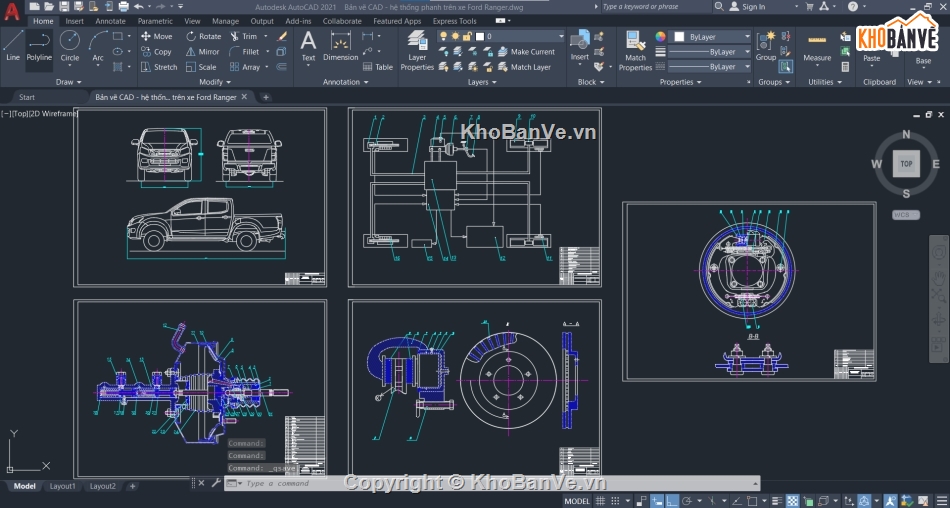Insert a Table
The height and width of the screenshot is (508, 950).
378,67
